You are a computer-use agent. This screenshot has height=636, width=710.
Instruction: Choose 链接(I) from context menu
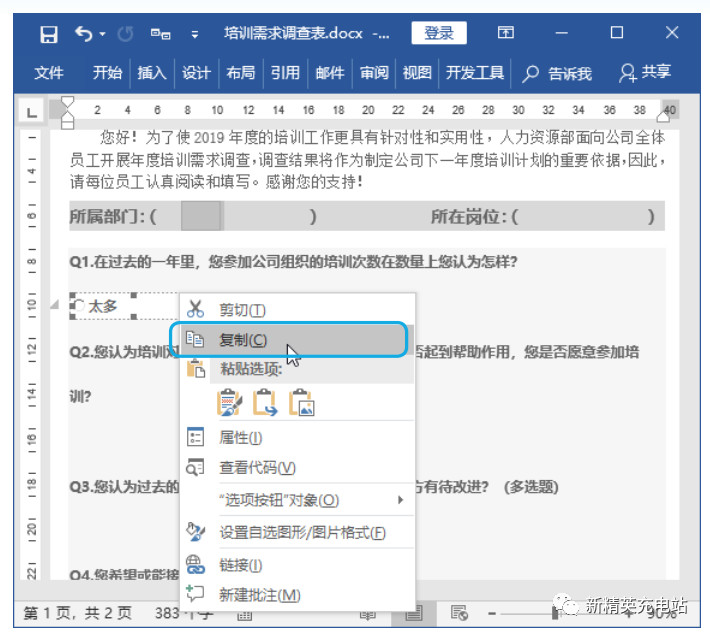[297, 565]
